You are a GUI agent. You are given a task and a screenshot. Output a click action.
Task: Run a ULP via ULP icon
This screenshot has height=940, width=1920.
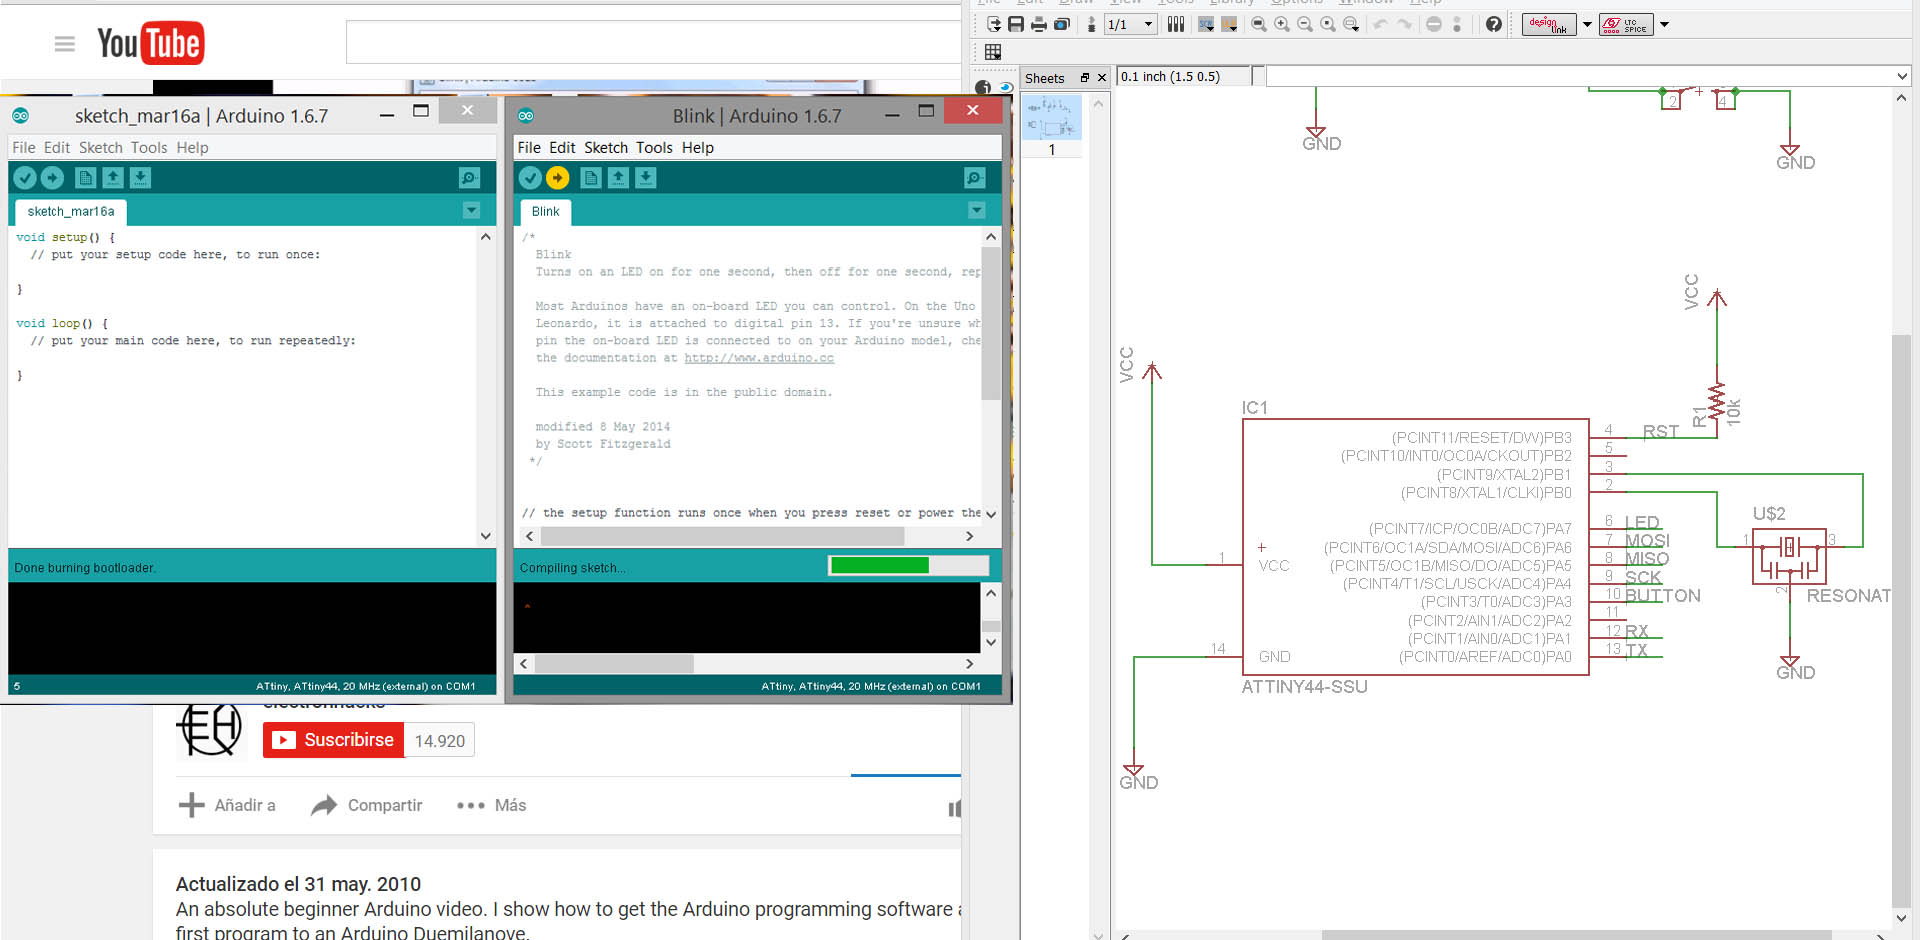1229,24
